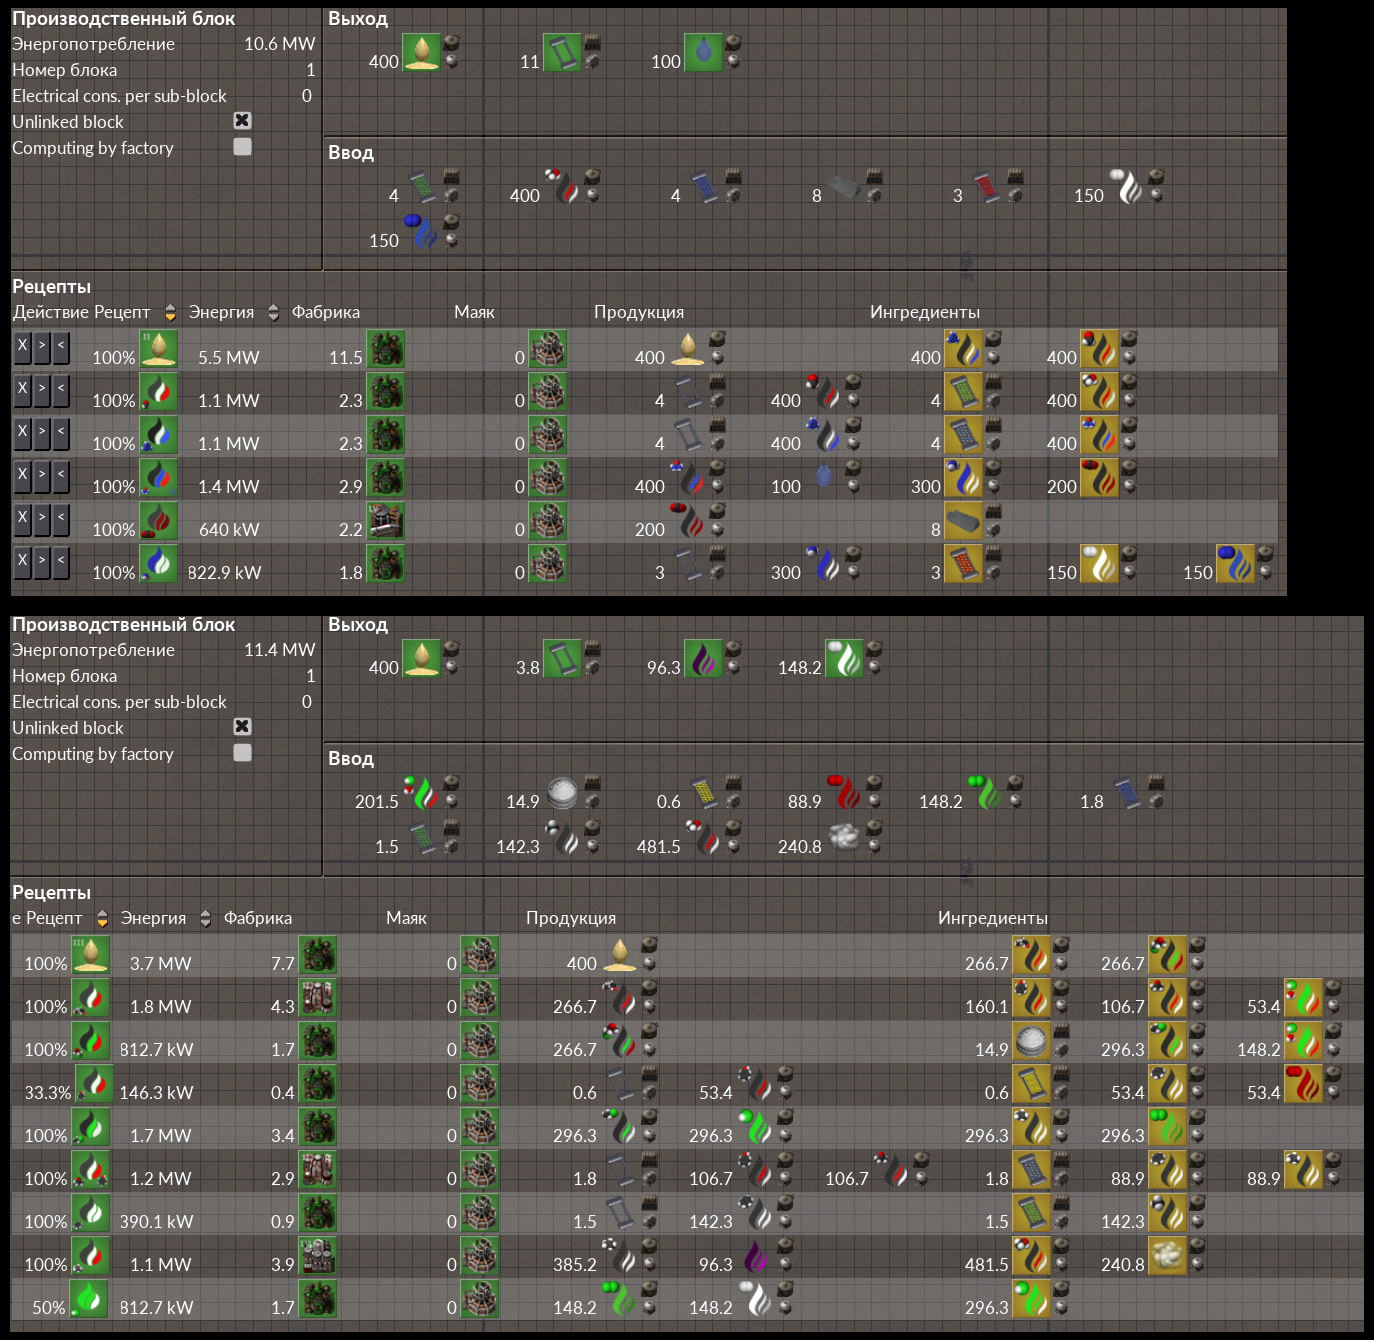Click the 148.2 output fluid in lower Выход
The width and height of the screenshot is (1374, 1340).
844,658
